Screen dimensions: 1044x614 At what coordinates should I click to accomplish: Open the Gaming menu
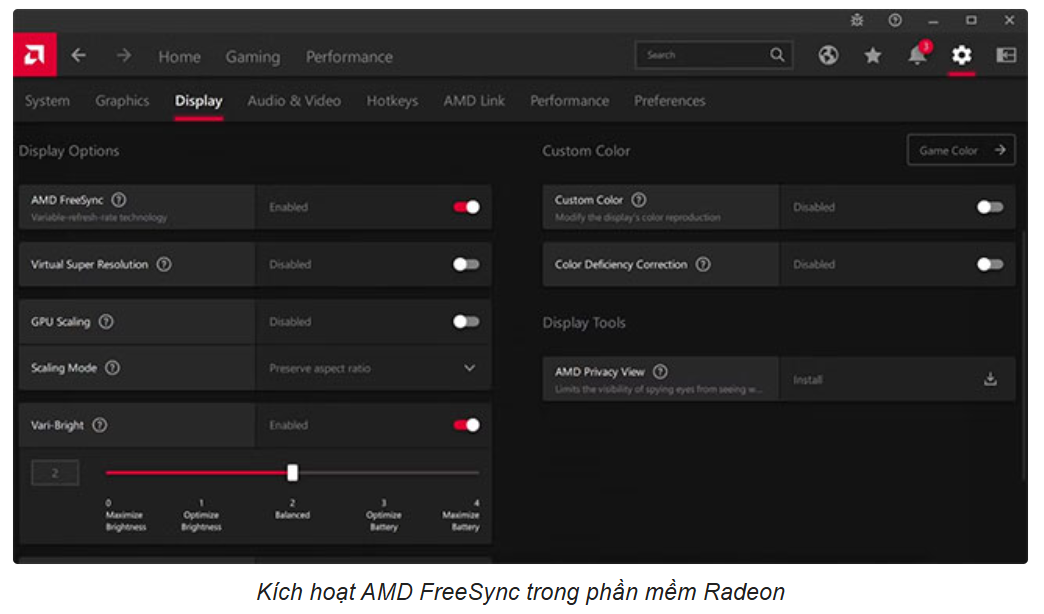click(x=252, y=57)
